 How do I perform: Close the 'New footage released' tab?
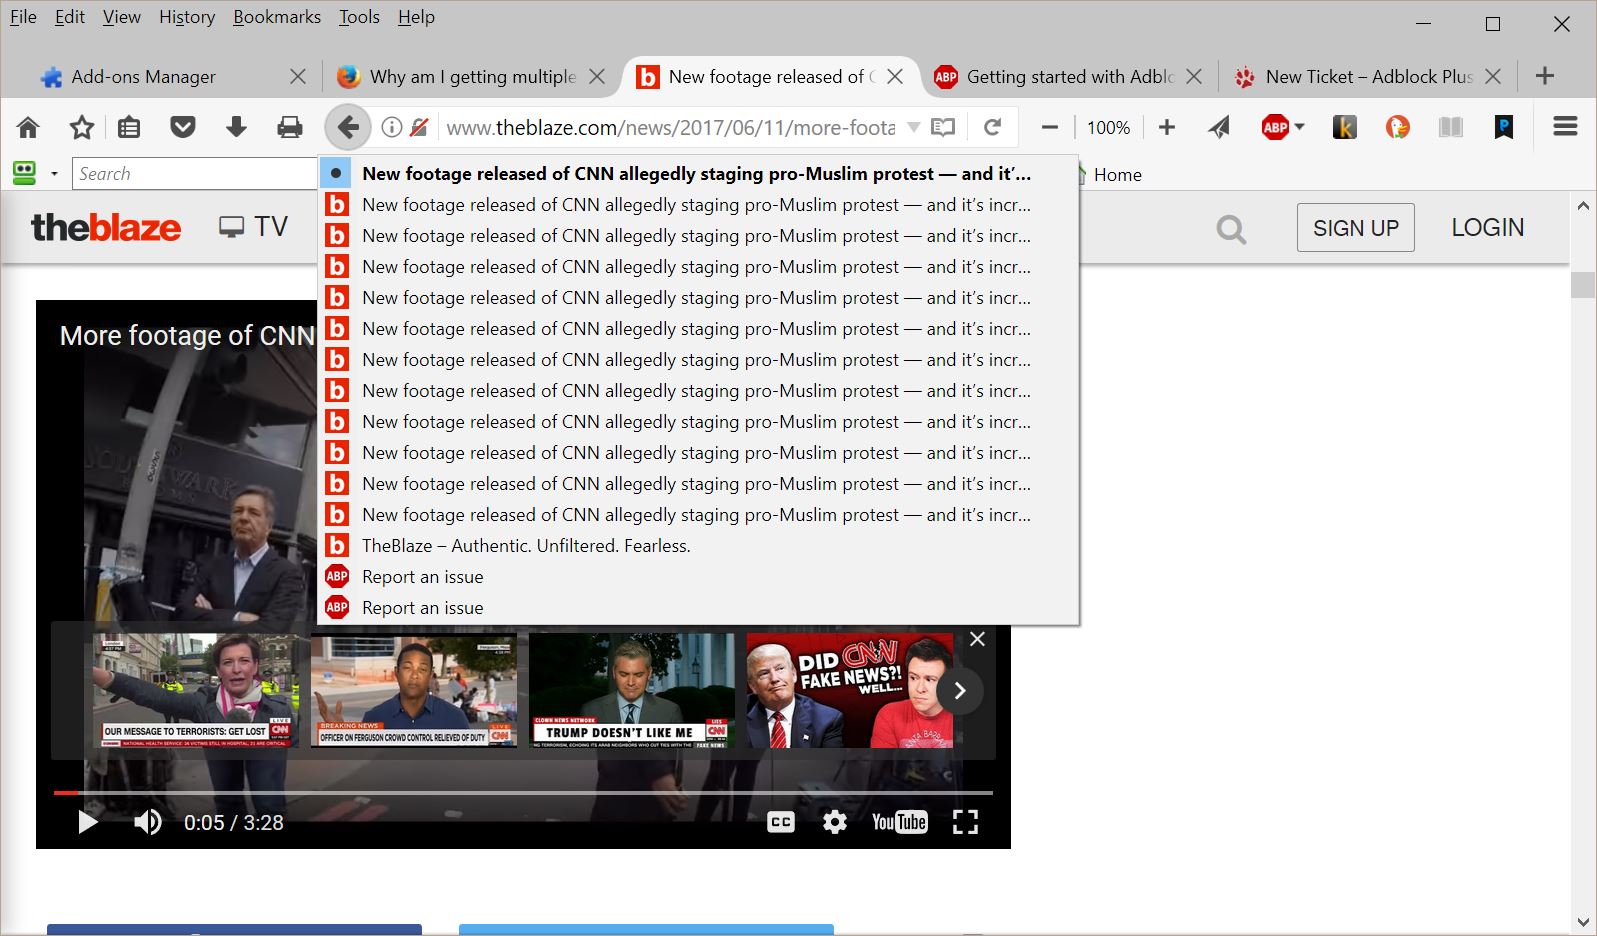click(895, 76)
